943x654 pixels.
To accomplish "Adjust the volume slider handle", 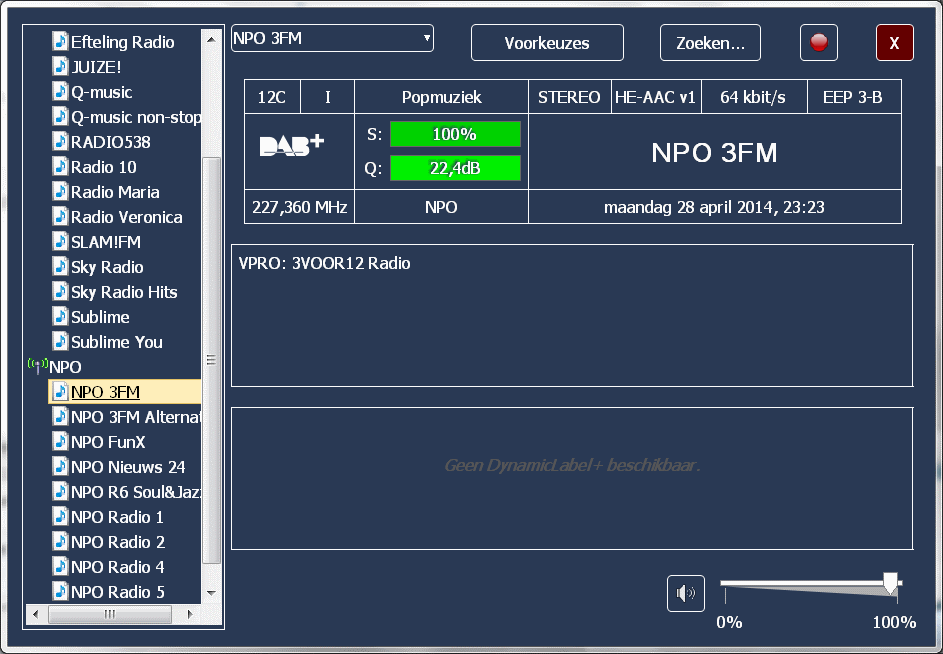I will (x=891, y=583).
